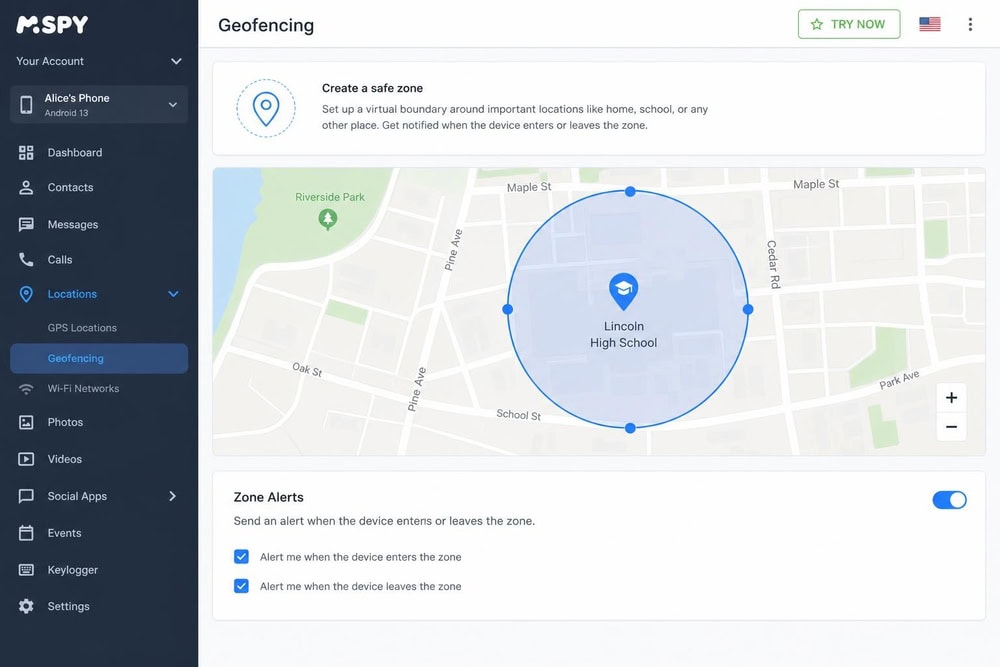Click the Lincoln High School graduation marker
Image resolution: width=1000 pixels, height=667 pixels.
tap(624, 291)
